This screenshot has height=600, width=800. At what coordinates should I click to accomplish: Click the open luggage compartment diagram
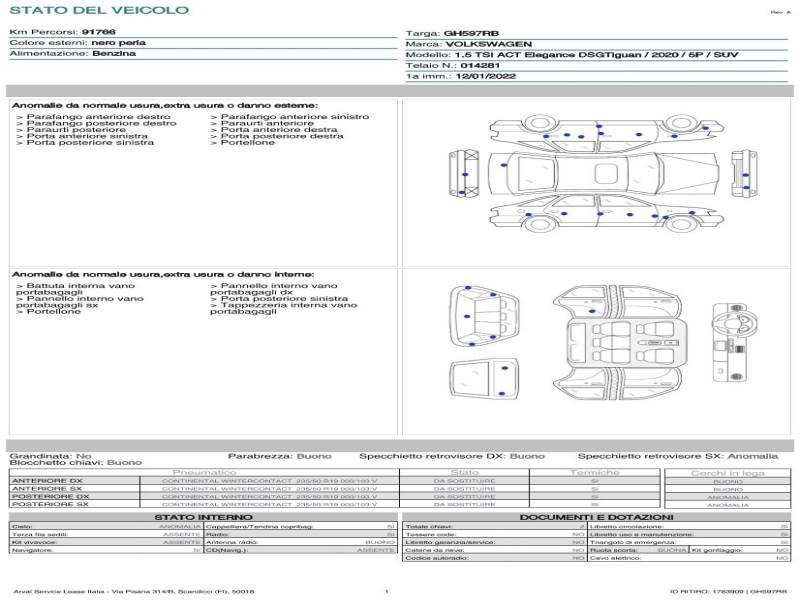[484, 316]
